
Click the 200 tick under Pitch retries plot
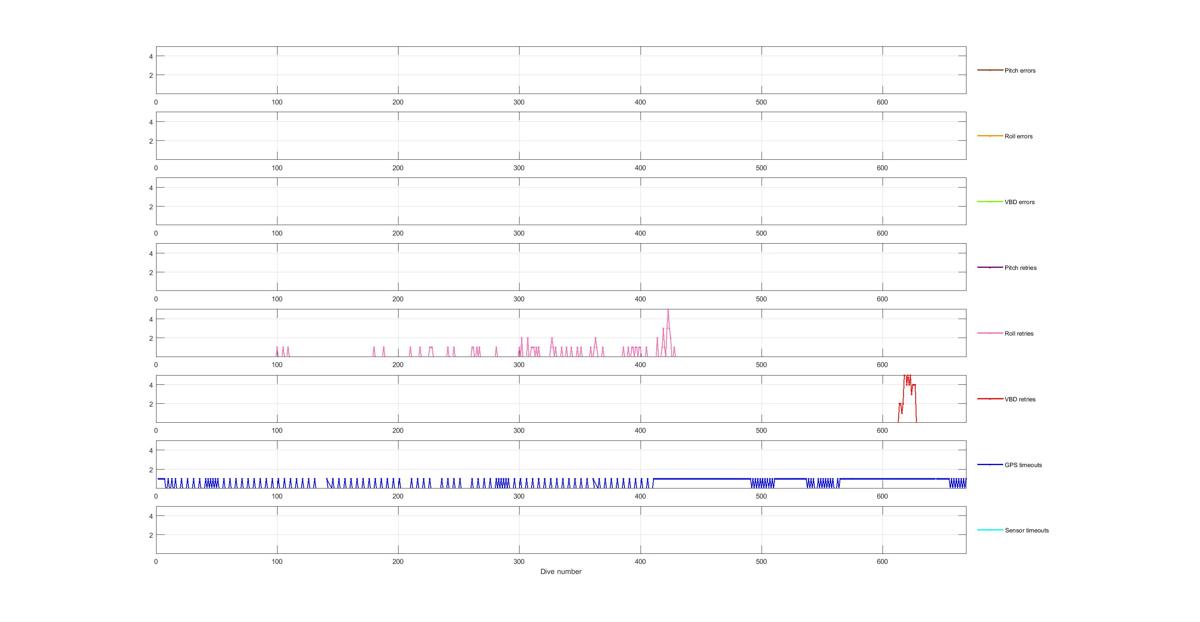coord(398,298)
